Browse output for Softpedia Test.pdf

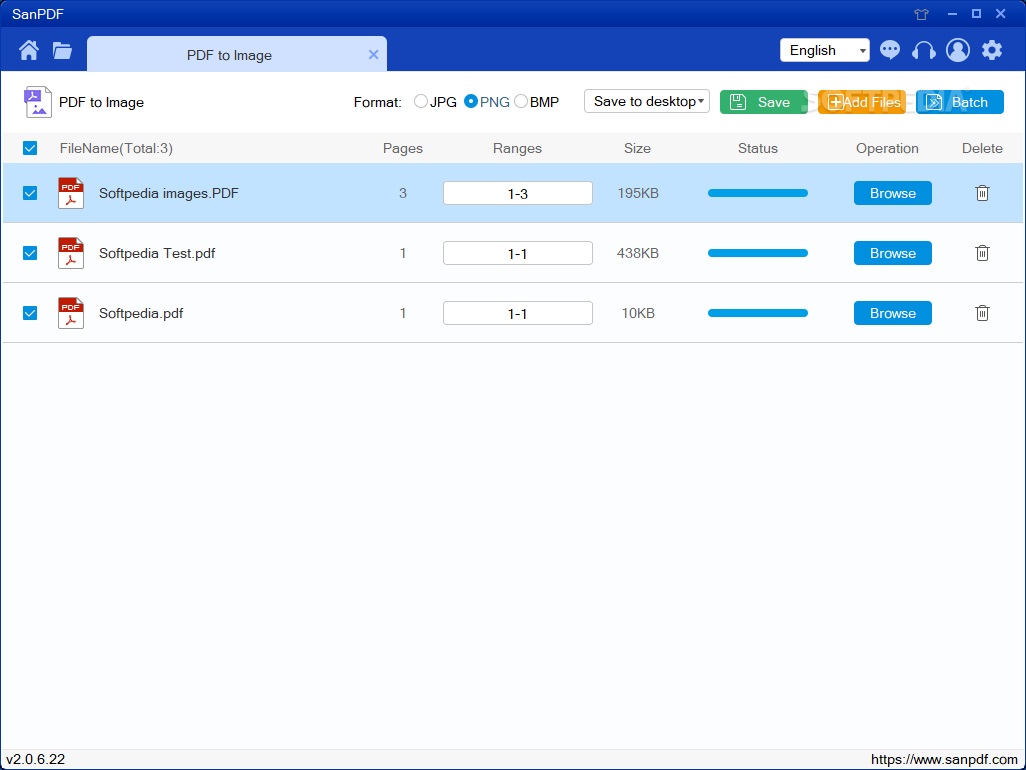pos(893,253)
